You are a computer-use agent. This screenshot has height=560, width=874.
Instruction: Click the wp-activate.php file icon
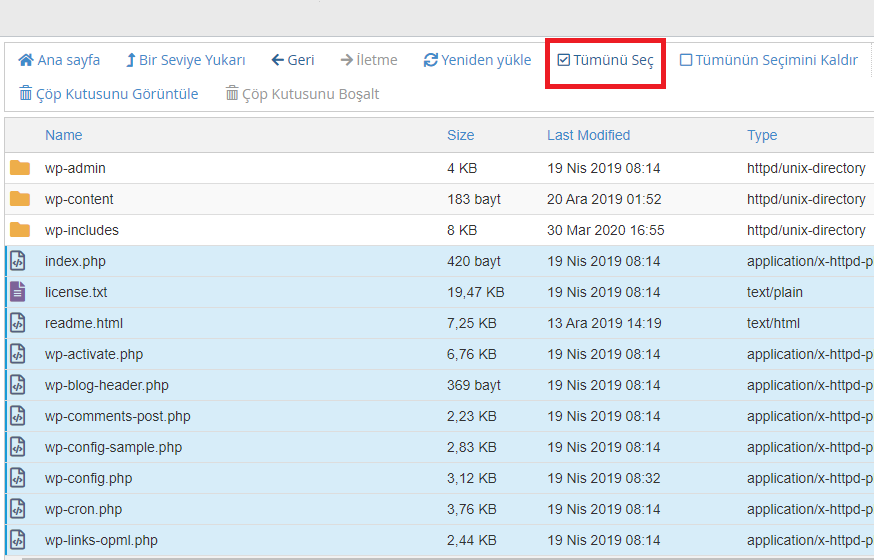18,354
